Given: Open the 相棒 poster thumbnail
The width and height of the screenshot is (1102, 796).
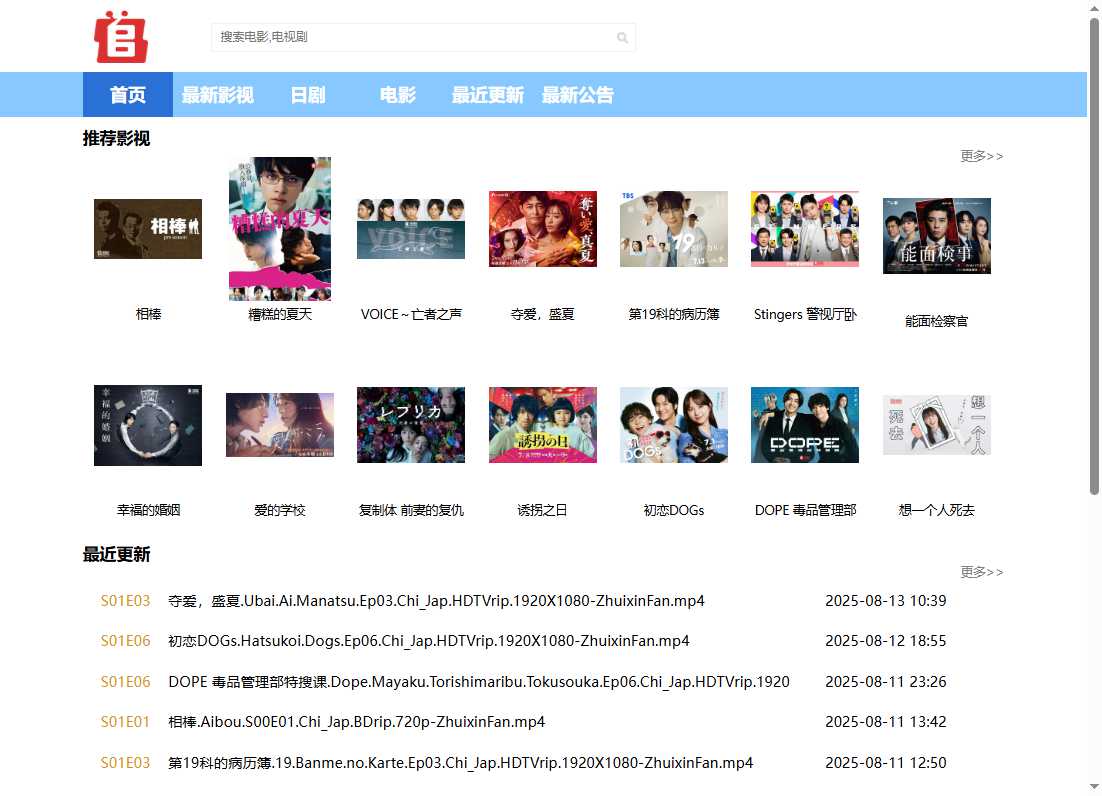Looking at the screenshot, I should coord(148,229).
